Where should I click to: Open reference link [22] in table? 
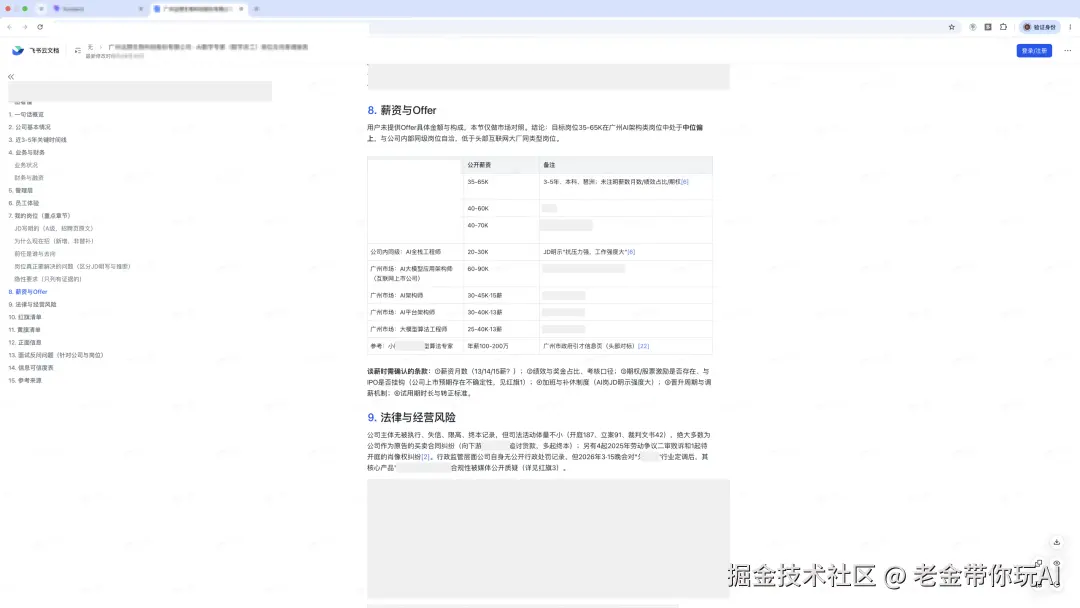643,346
